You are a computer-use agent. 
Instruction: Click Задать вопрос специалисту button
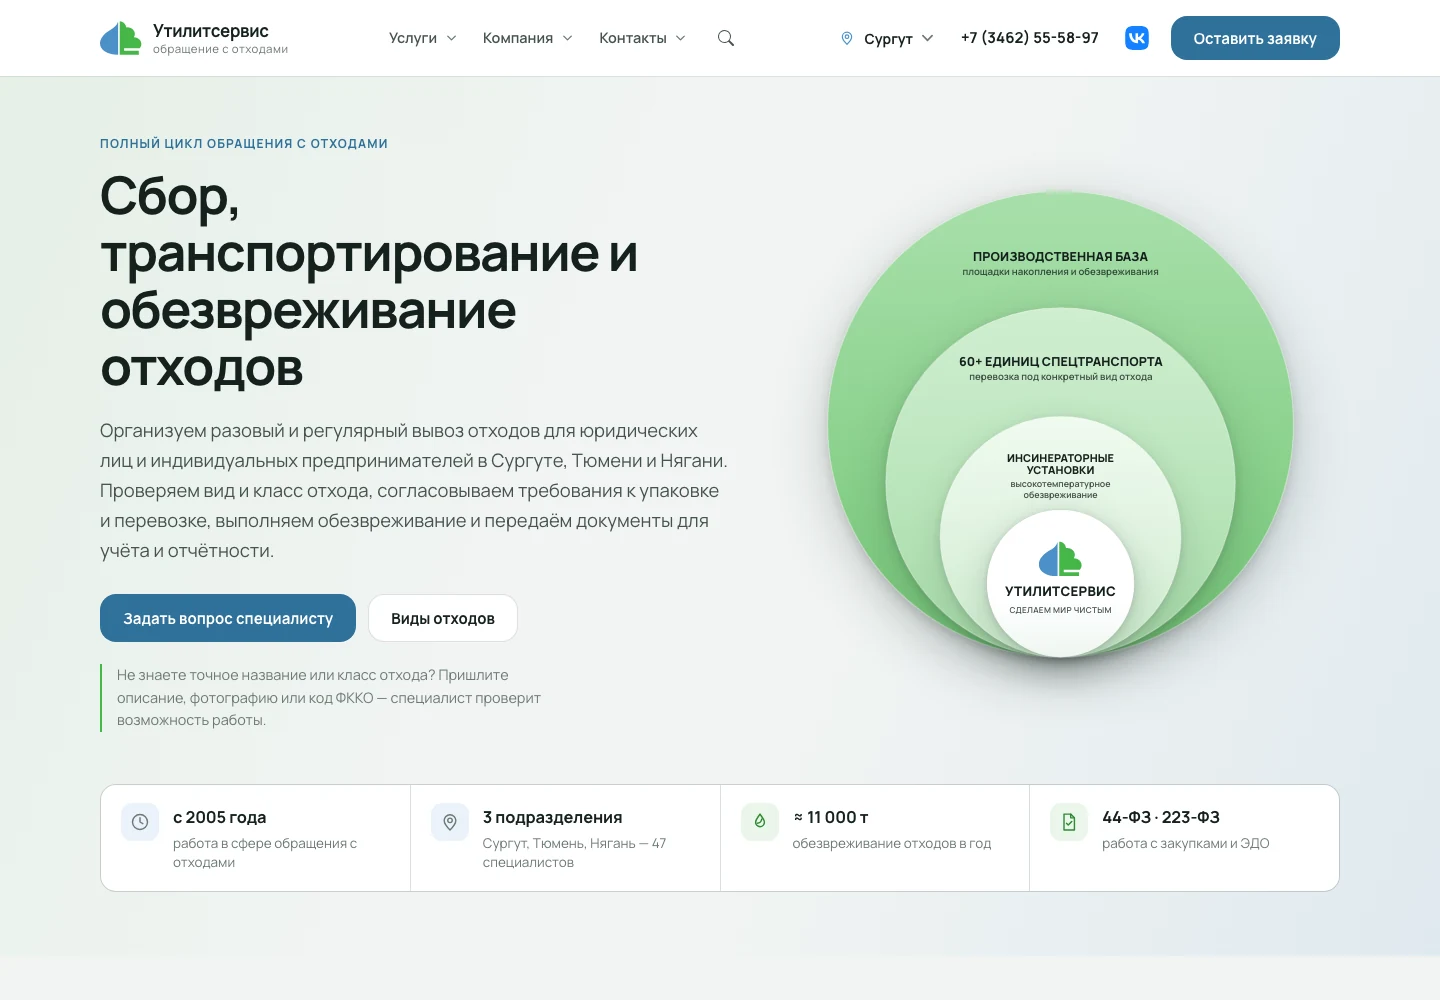click(x=228, y=618)
